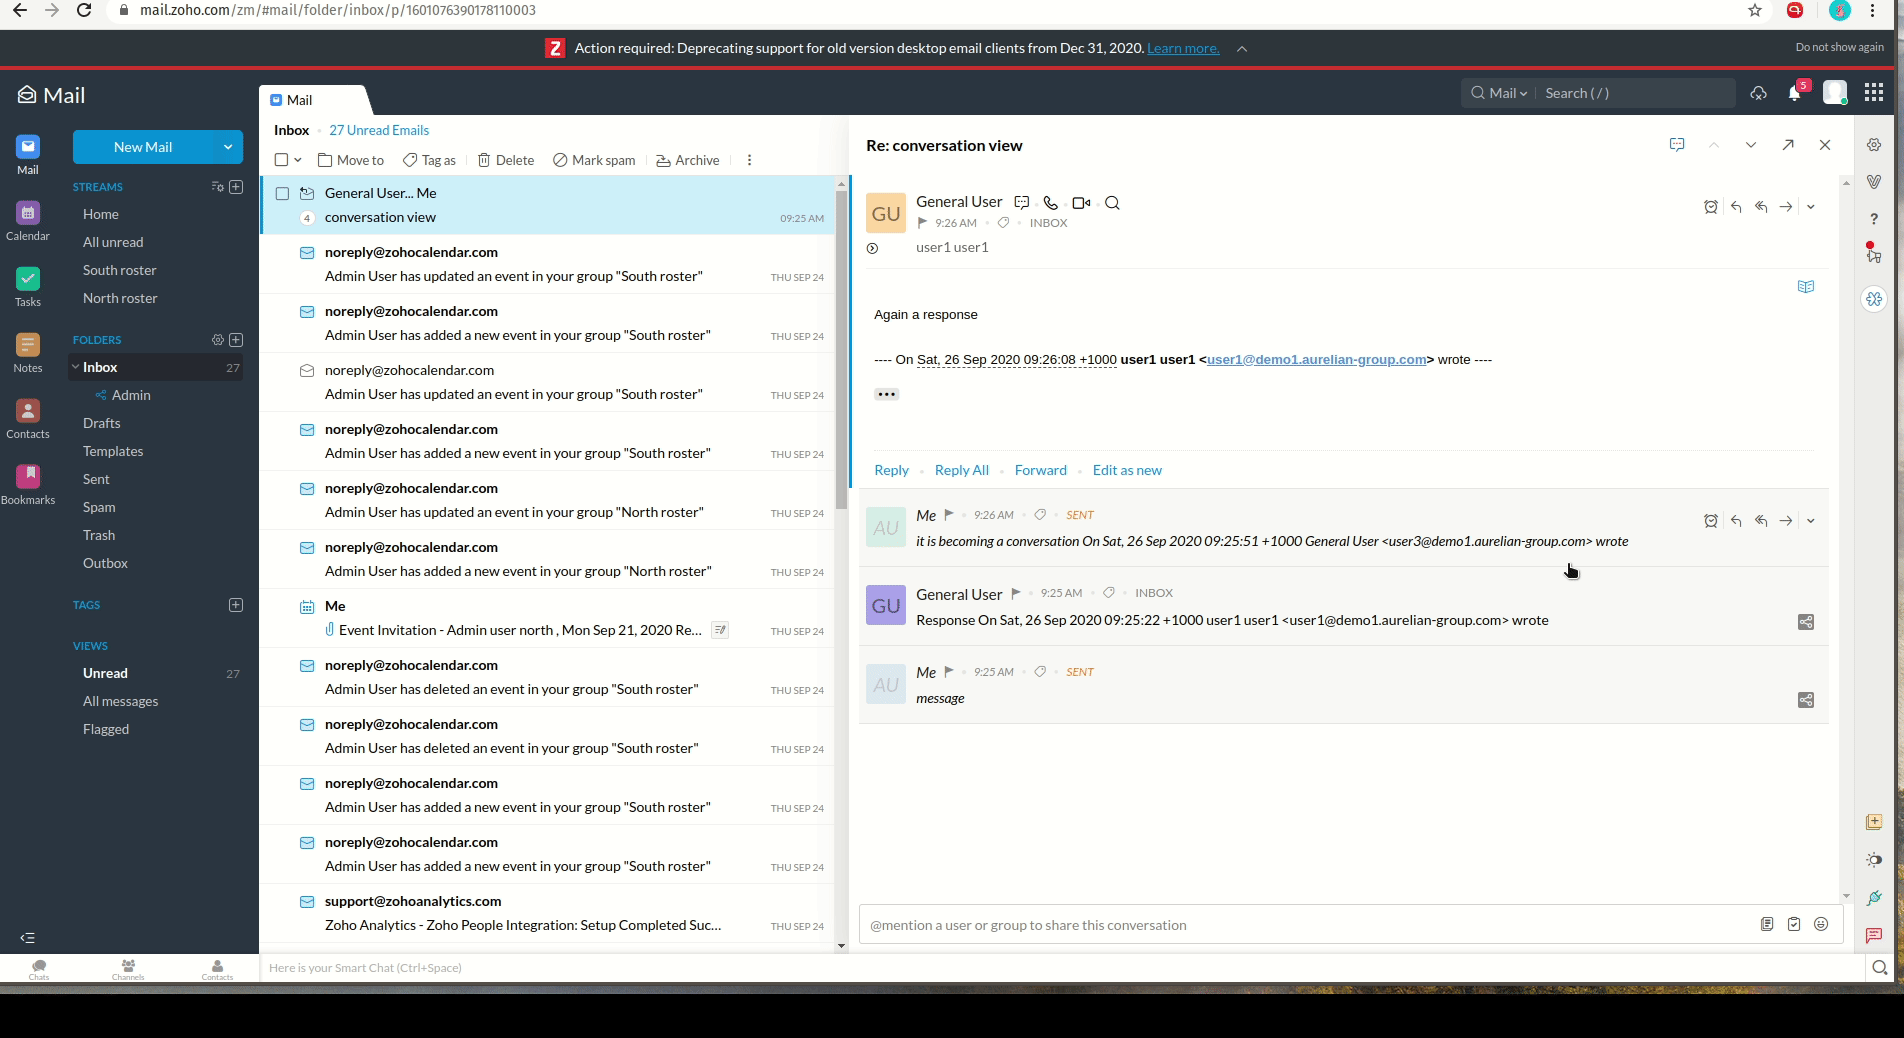Screen dimensions: 1904x1038
Task: Open Drafts folder
Action: (102, 423)
